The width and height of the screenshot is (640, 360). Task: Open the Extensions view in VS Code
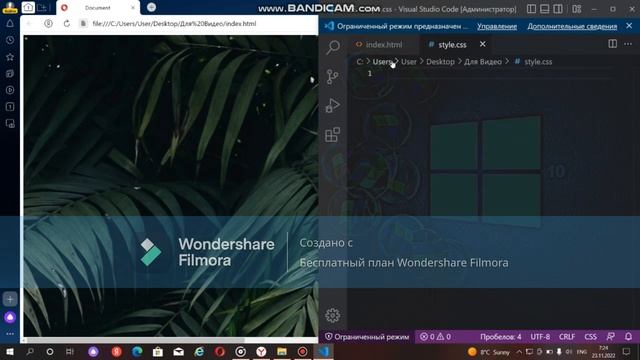(333, 135)
